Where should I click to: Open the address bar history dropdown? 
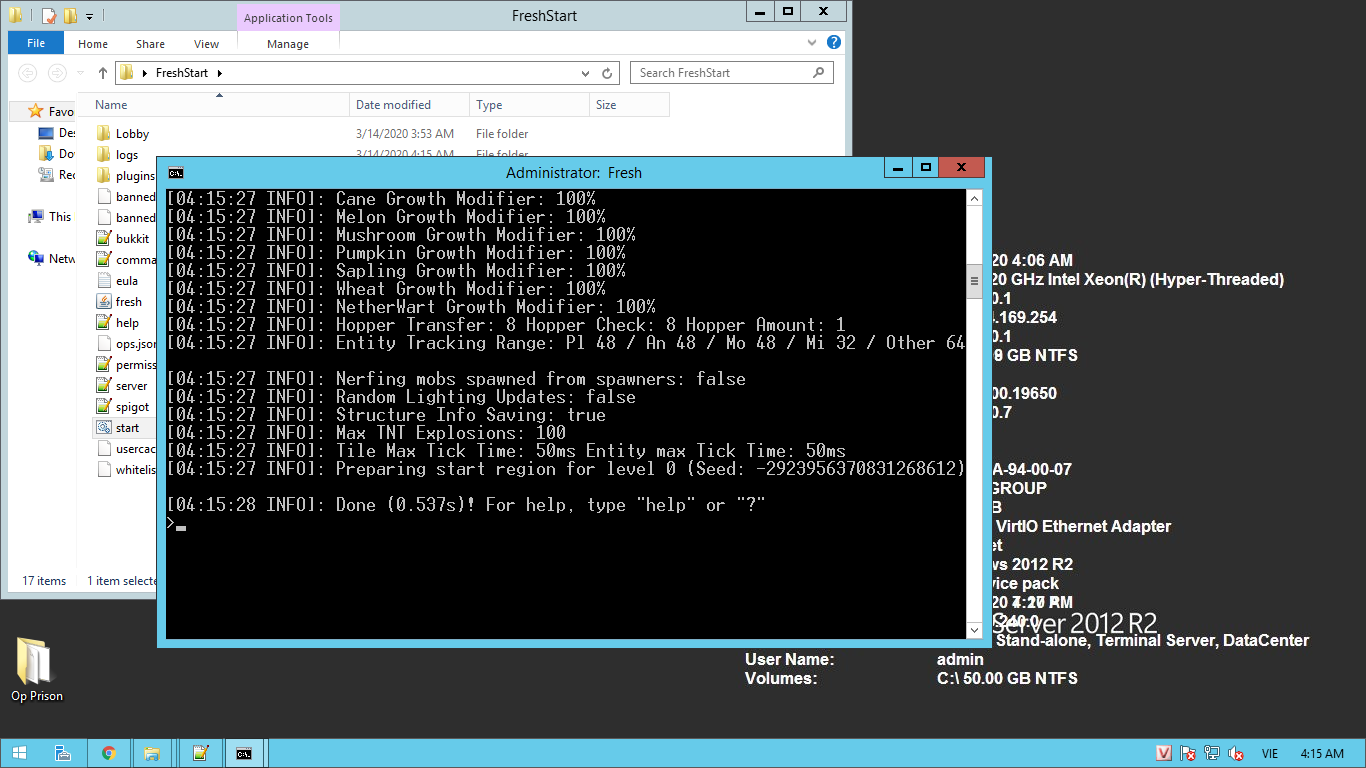point(586,73)
